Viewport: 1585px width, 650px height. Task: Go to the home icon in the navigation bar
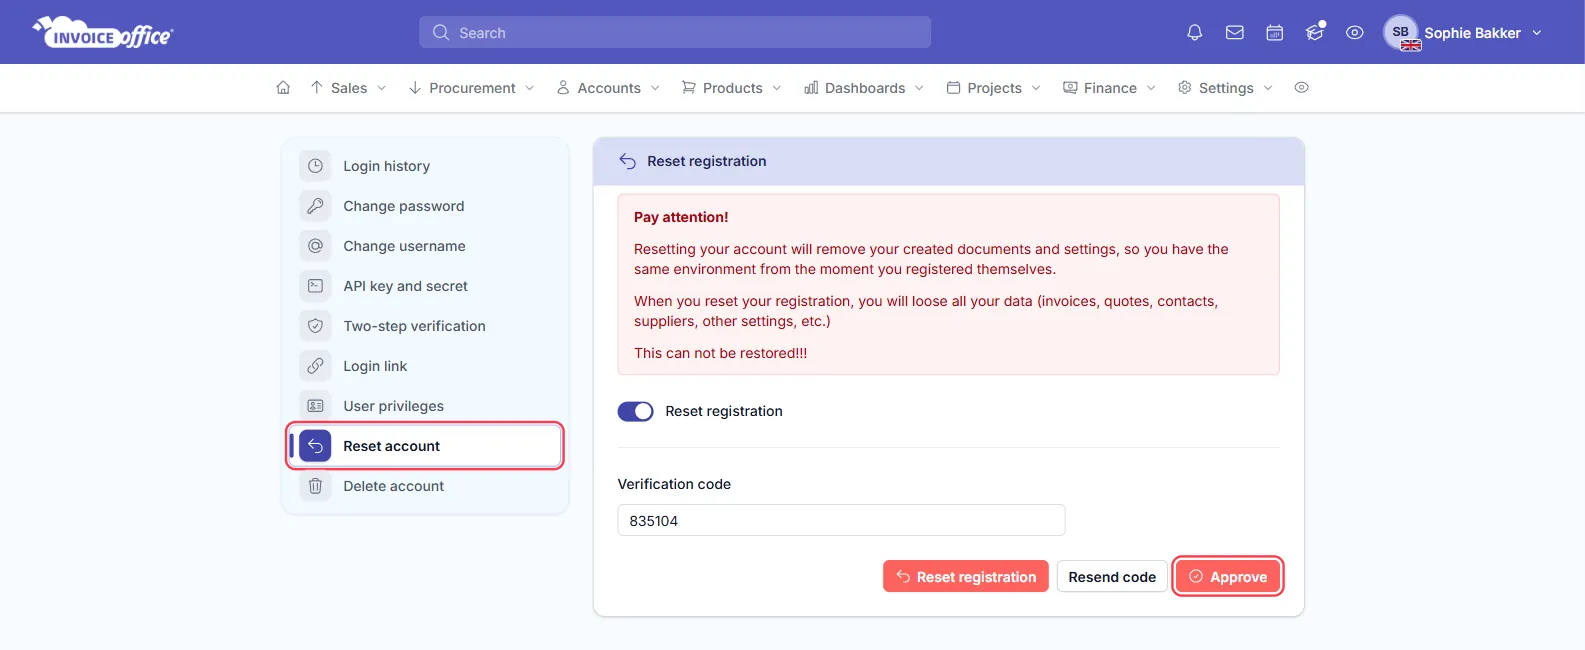(x=283, y=88)
